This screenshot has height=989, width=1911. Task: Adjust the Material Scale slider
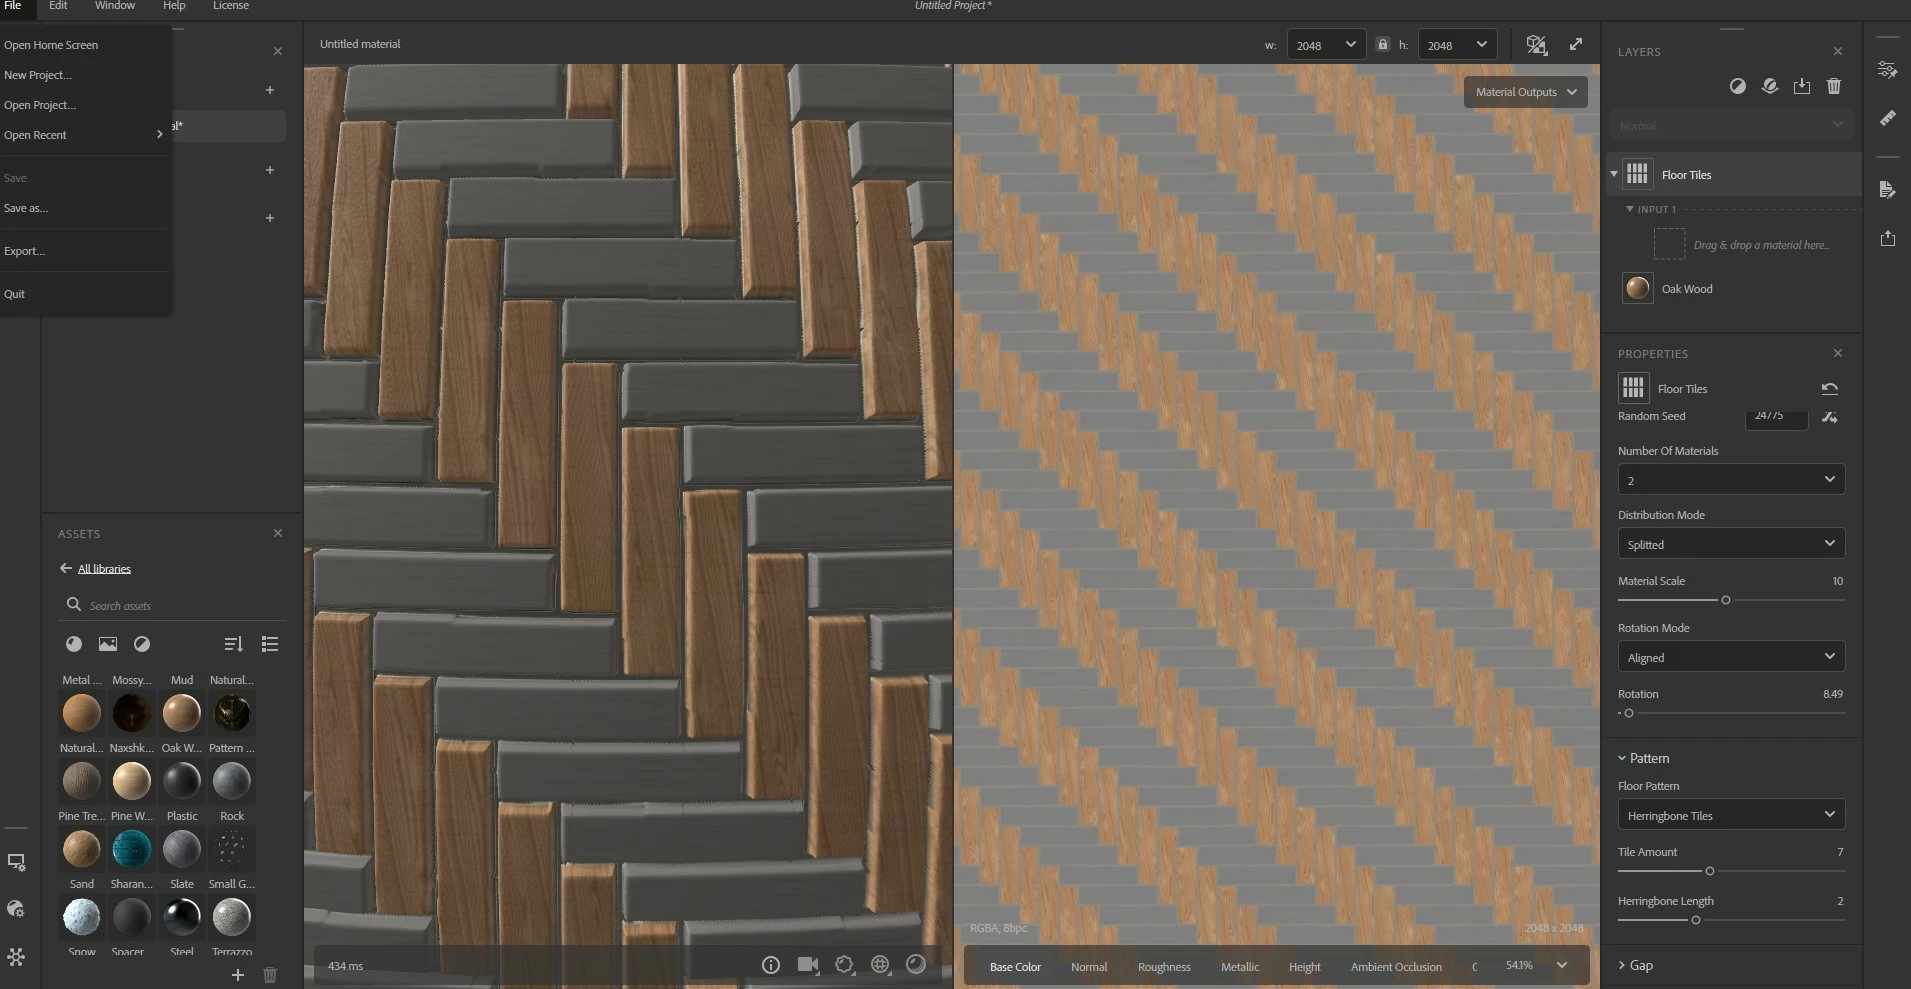point(1726,600)
